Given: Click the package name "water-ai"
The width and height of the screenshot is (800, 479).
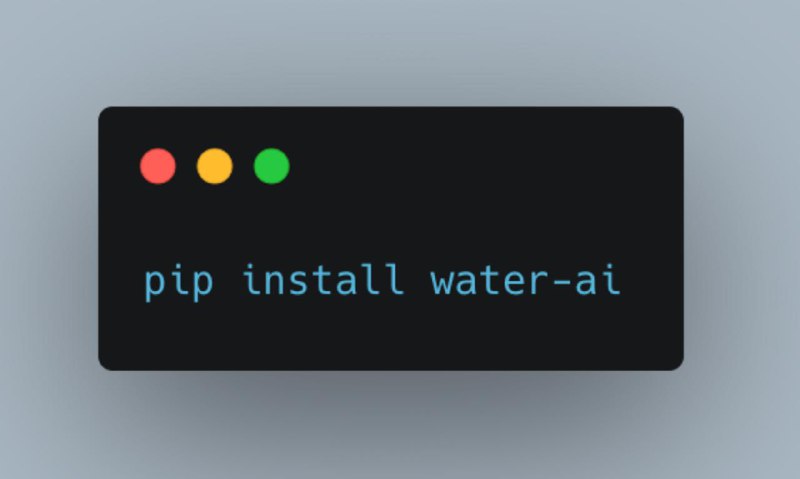Looking at the screenshot, I should coord(526,280).
